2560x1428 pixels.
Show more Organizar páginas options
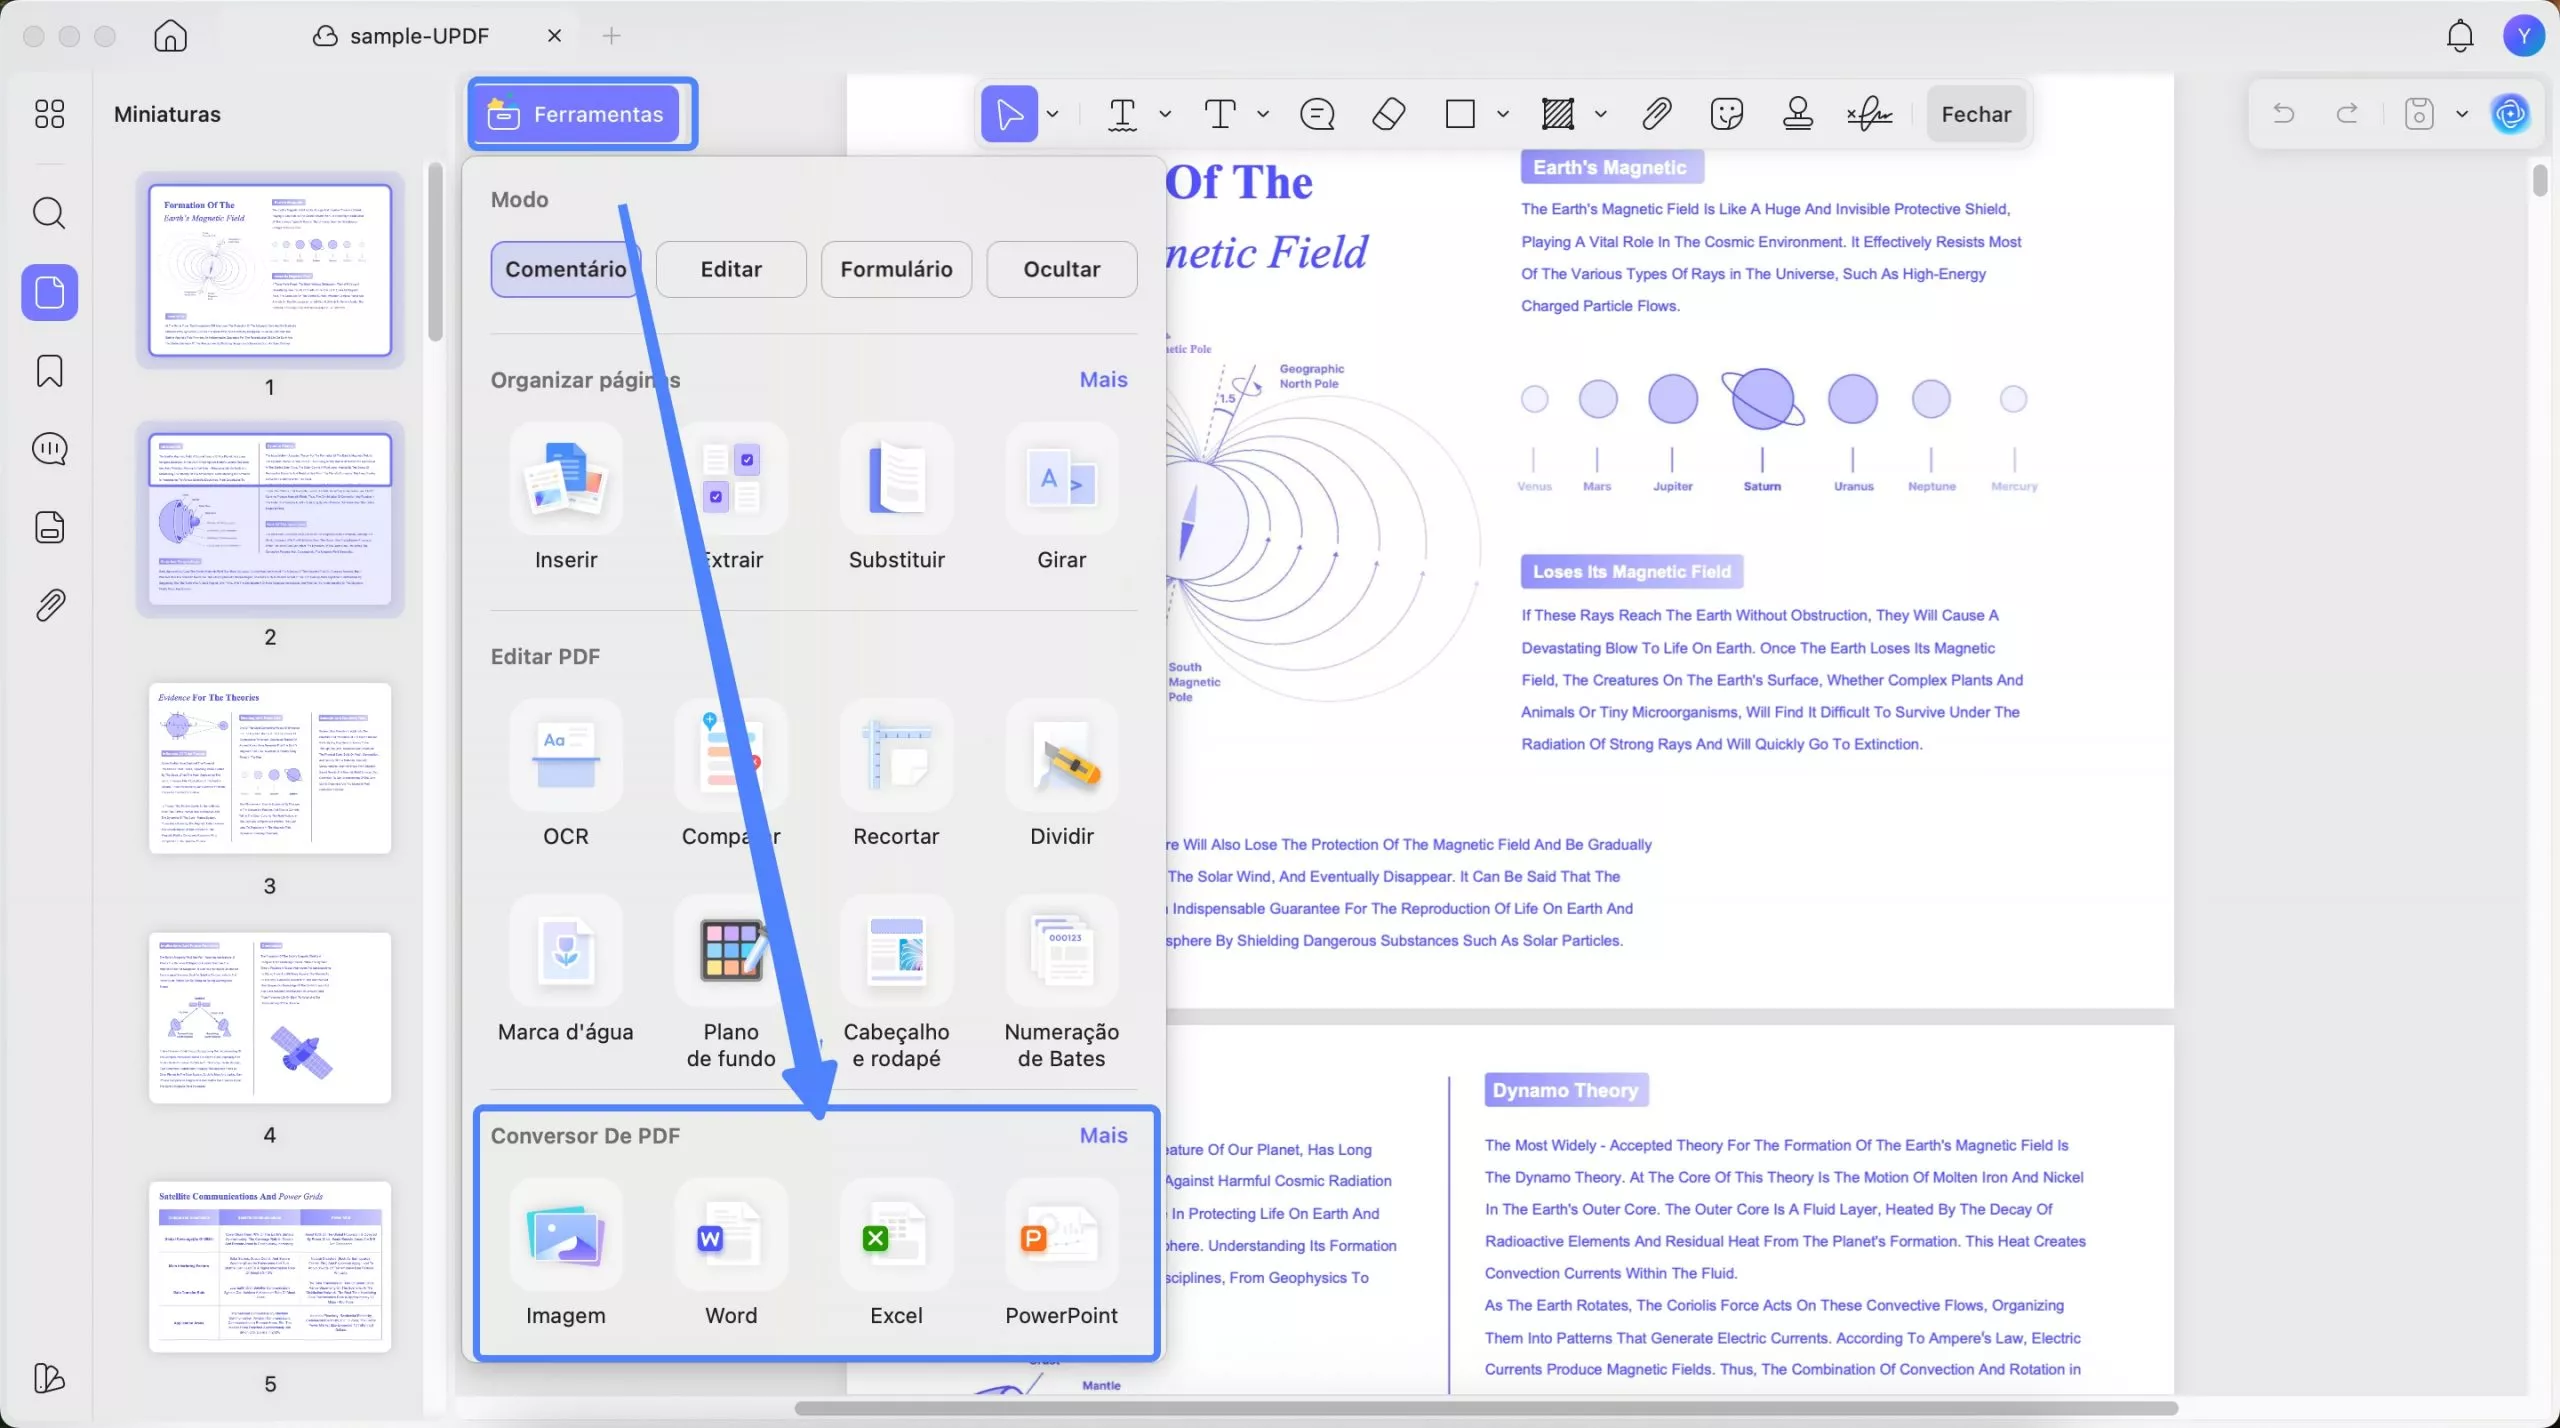1103,380
